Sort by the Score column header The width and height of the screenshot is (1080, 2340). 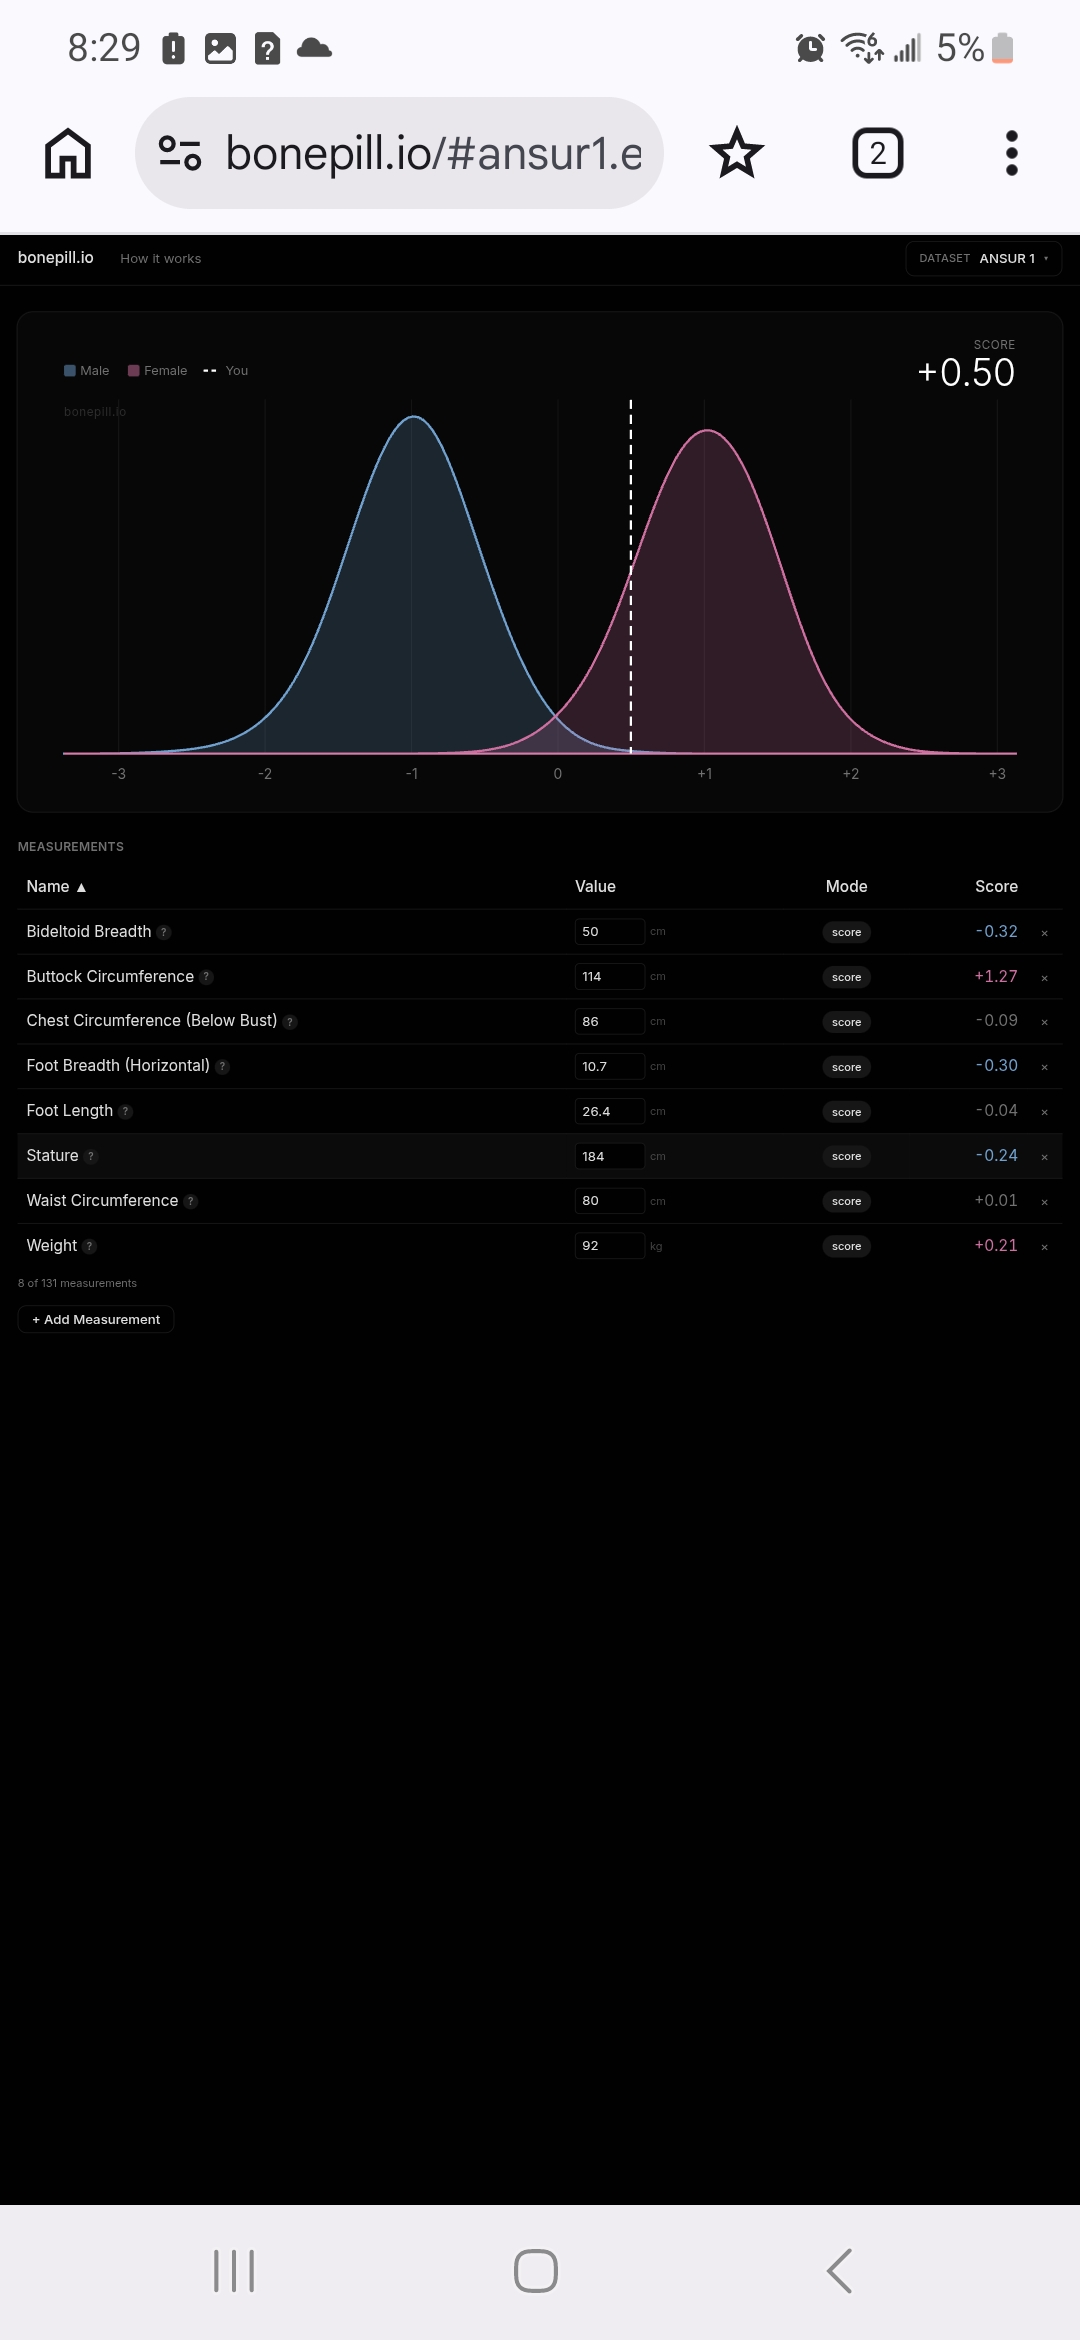[x=996, y=887]
